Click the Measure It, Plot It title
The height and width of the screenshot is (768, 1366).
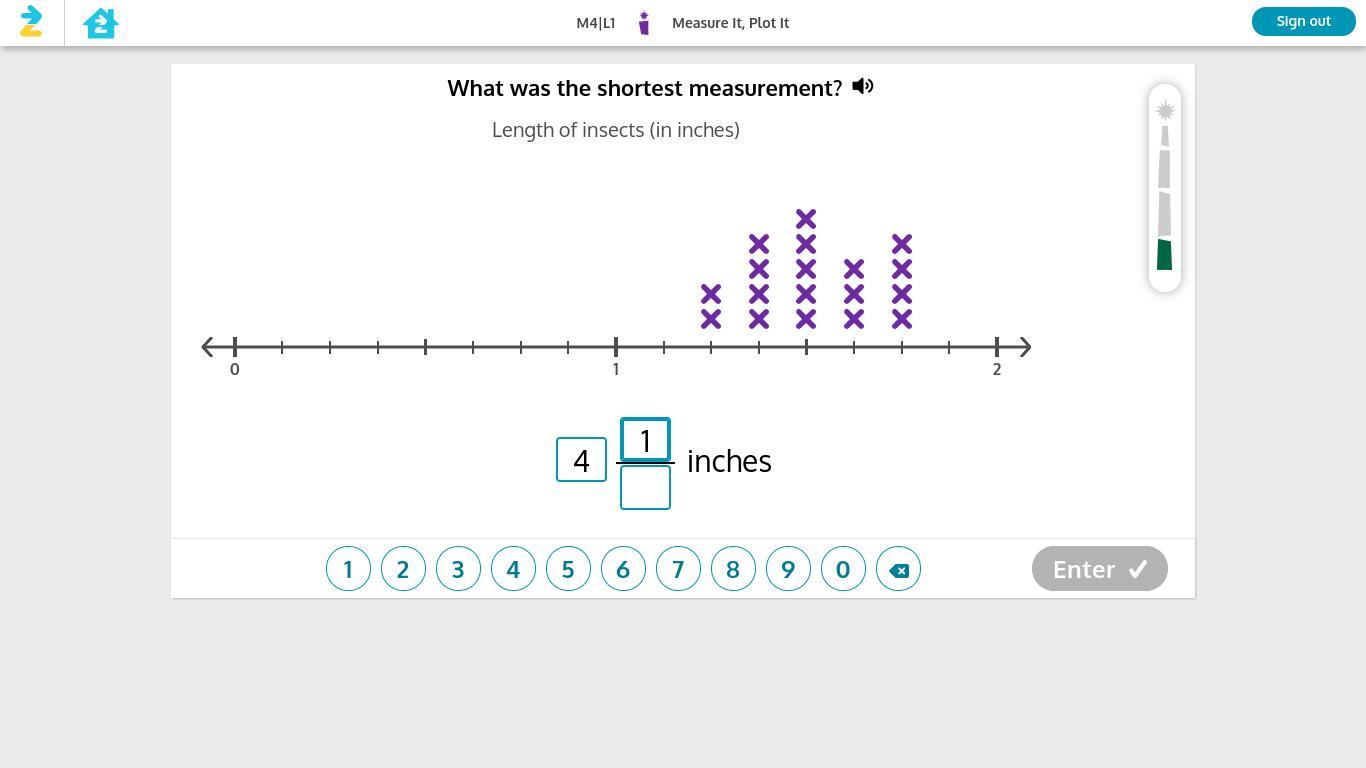click(x=730, y=23)
